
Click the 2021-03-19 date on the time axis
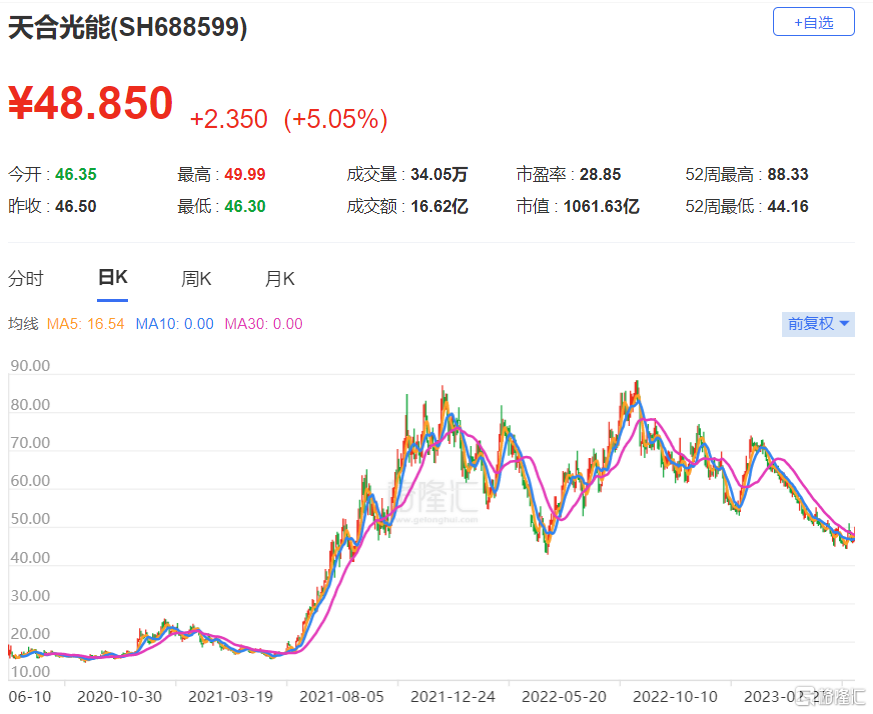pos(230,697)
